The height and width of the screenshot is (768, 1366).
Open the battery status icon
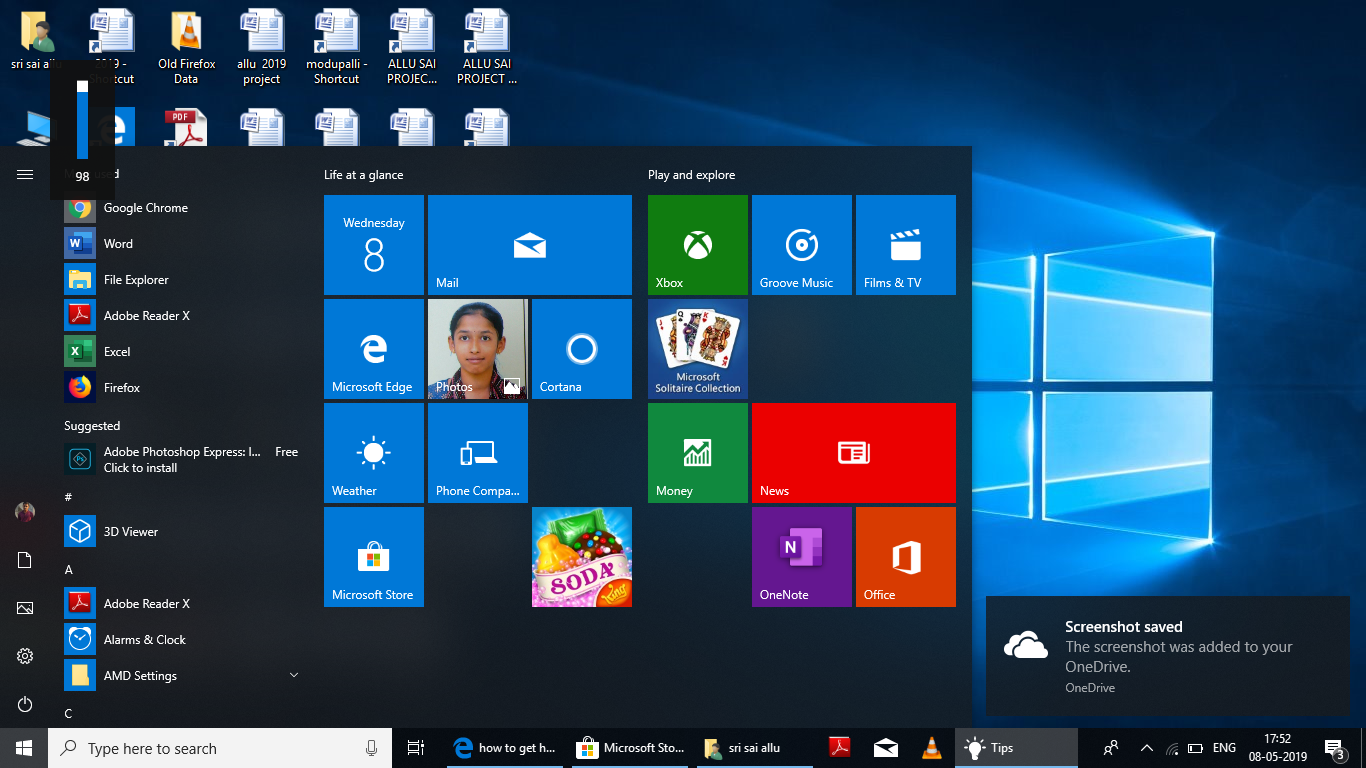(x=1196, y=748)
